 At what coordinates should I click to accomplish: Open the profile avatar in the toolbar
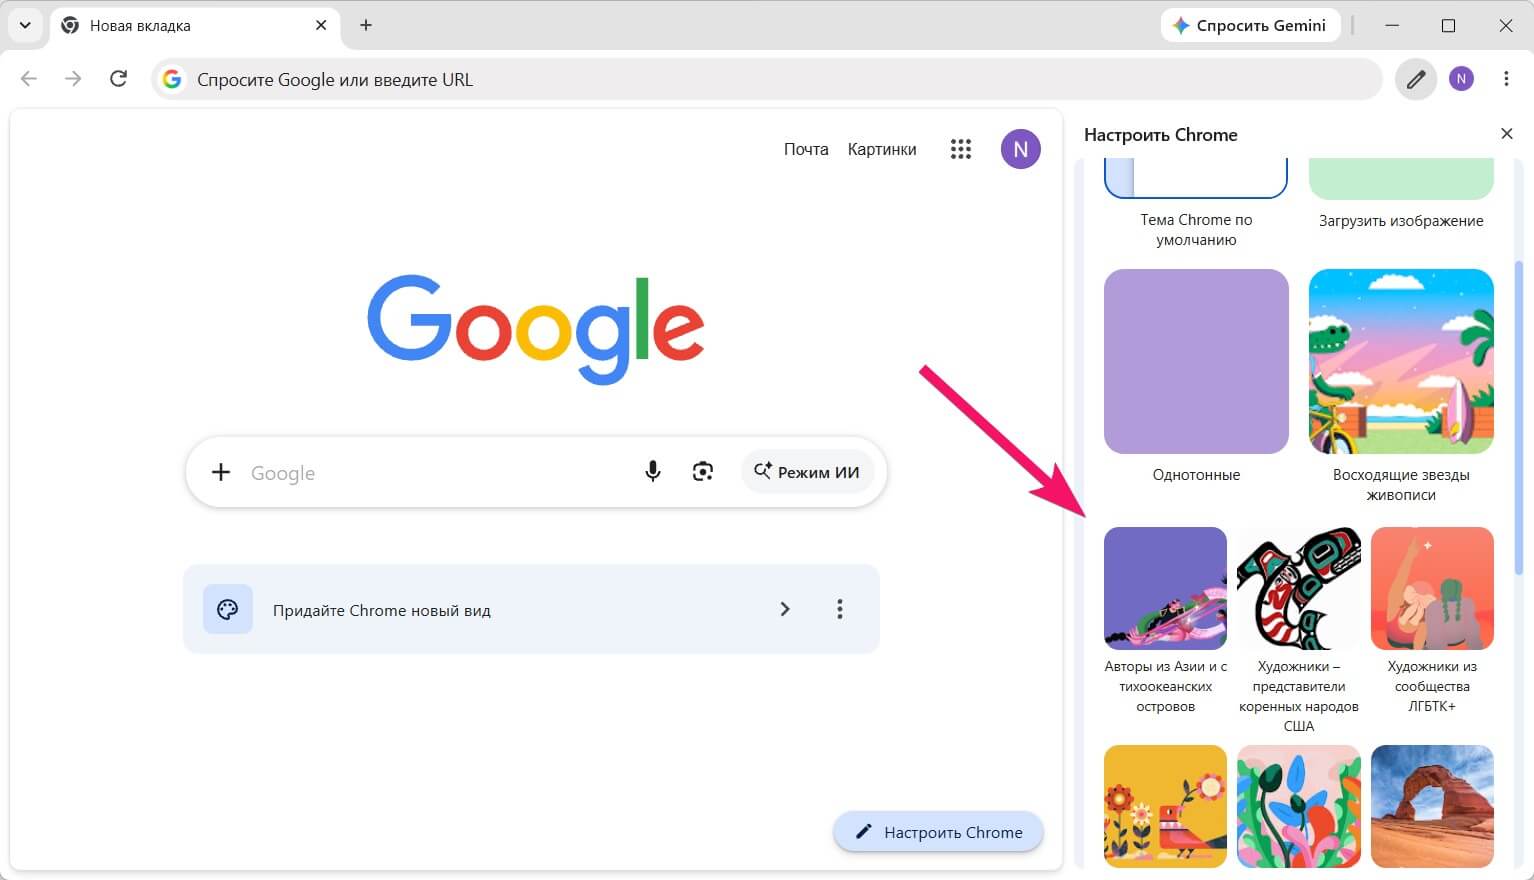(x=1462, y=79)
